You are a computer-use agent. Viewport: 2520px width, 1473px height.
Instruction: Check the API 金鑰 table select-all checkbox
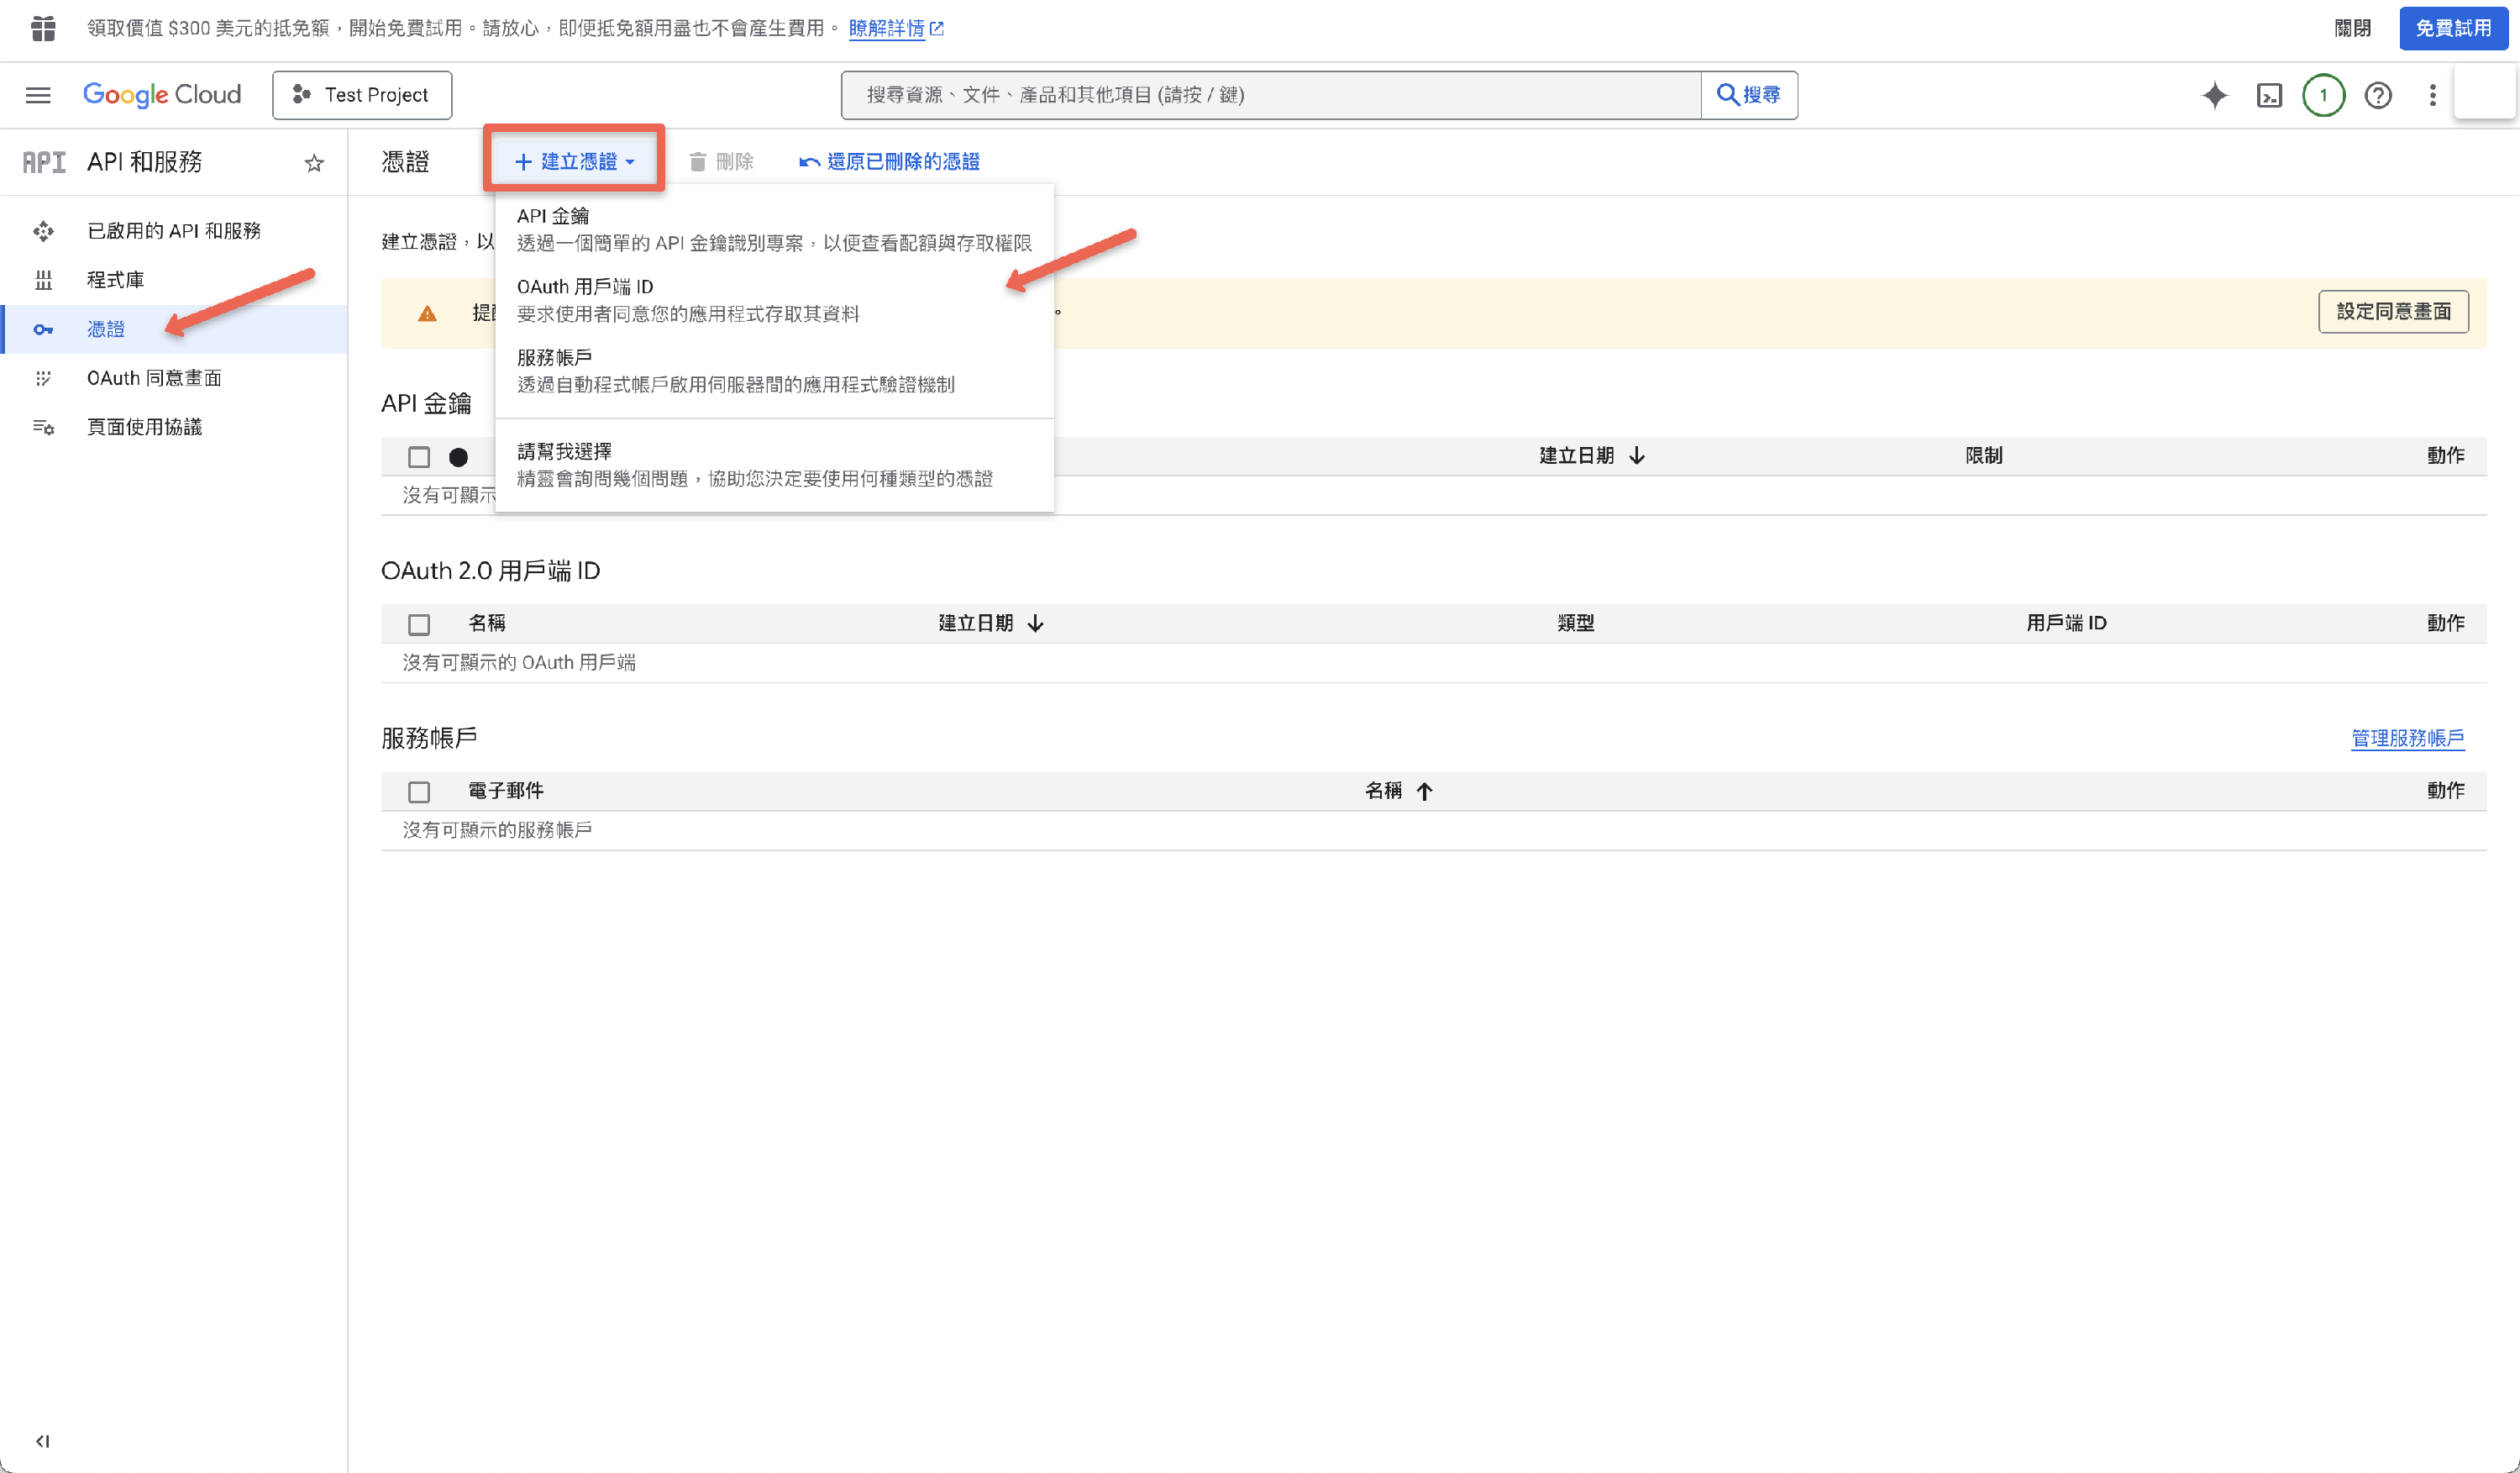coord(419,457)
